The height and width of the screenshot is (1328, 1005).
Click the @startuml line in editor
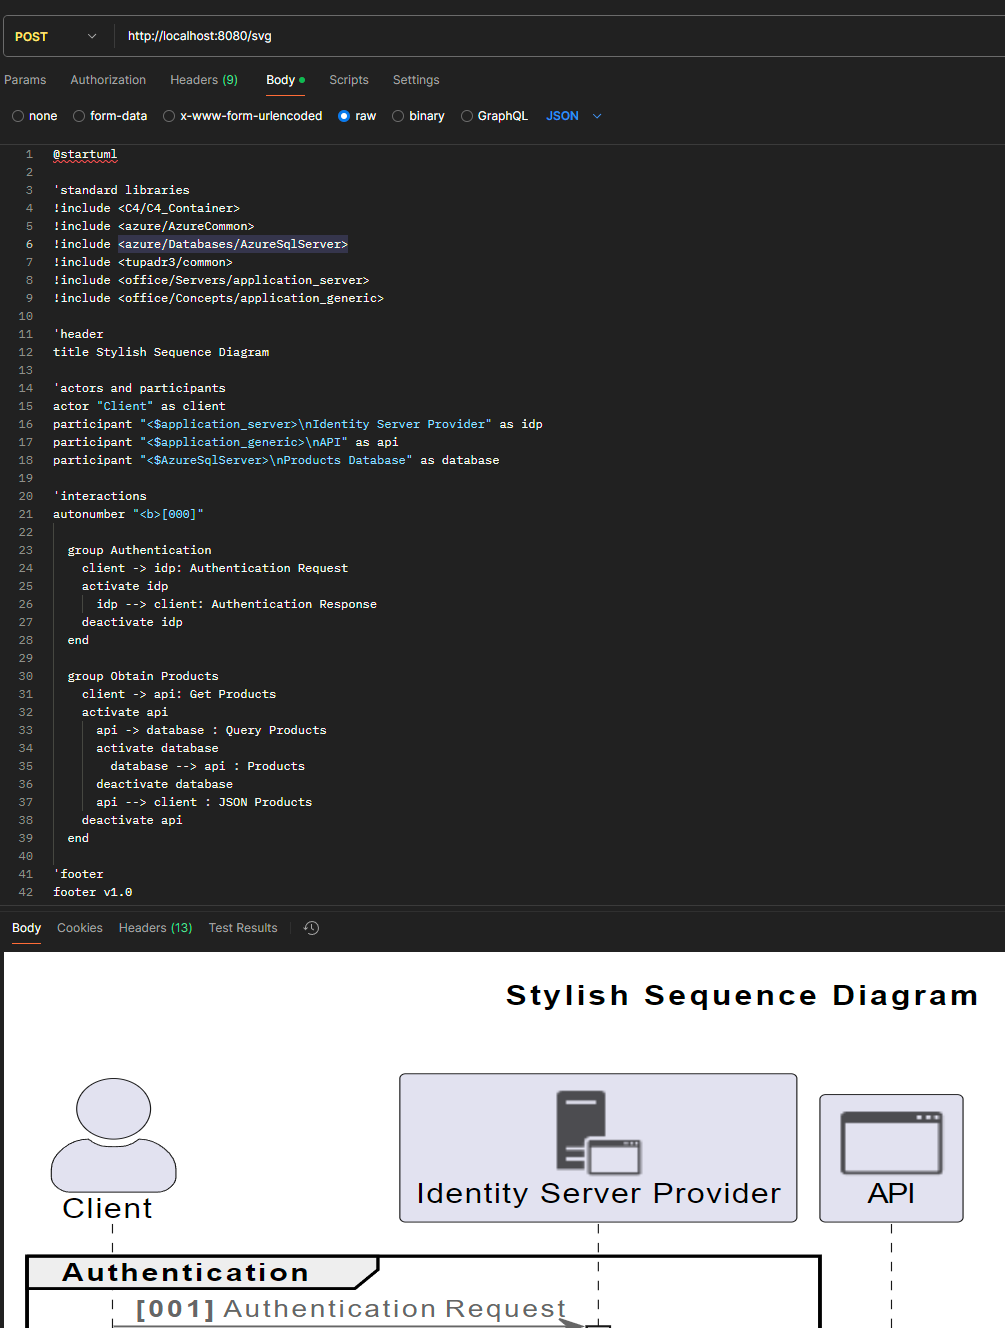coord(85,154)
